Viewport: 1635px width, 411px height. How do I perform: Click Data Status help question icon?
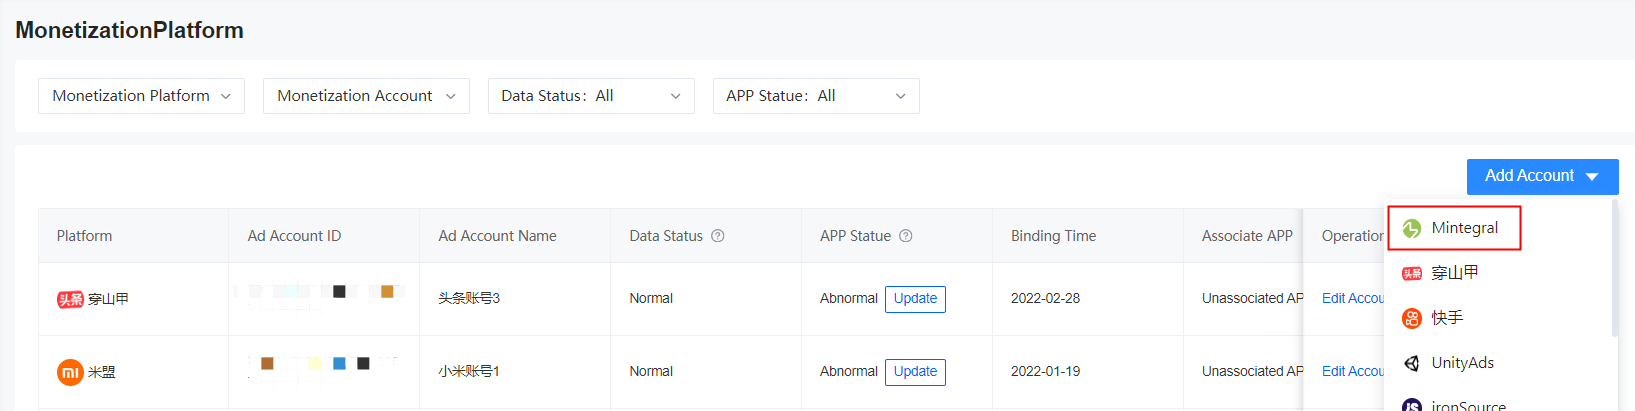[717, 236]
